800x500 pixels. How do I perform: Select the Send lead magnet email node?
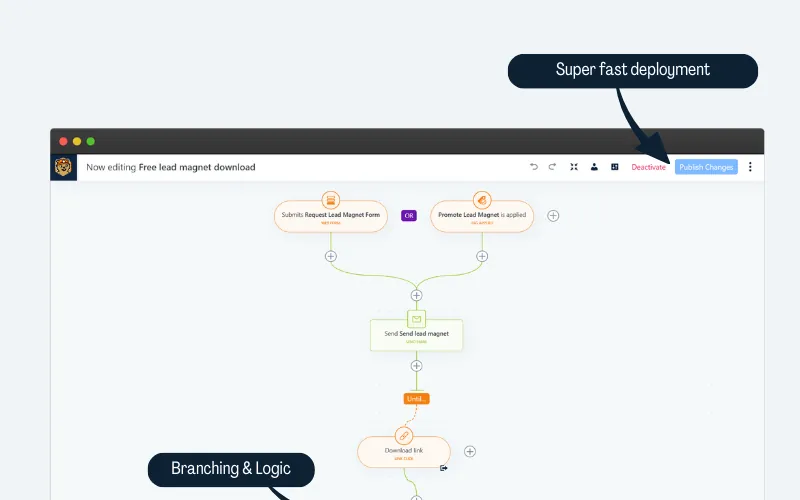click(x=416, y=335)
